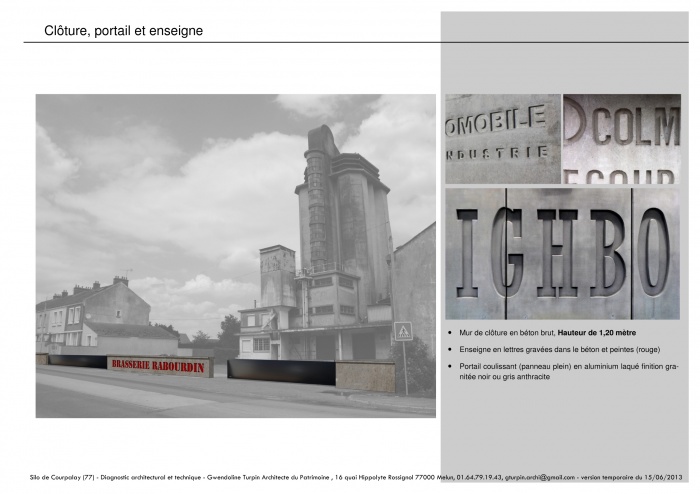Select the engraved OMOBILE INDUSTRIE thumbnail
Image resolution: width=700 pixels, height=494 pixels.
coord(502,138)
